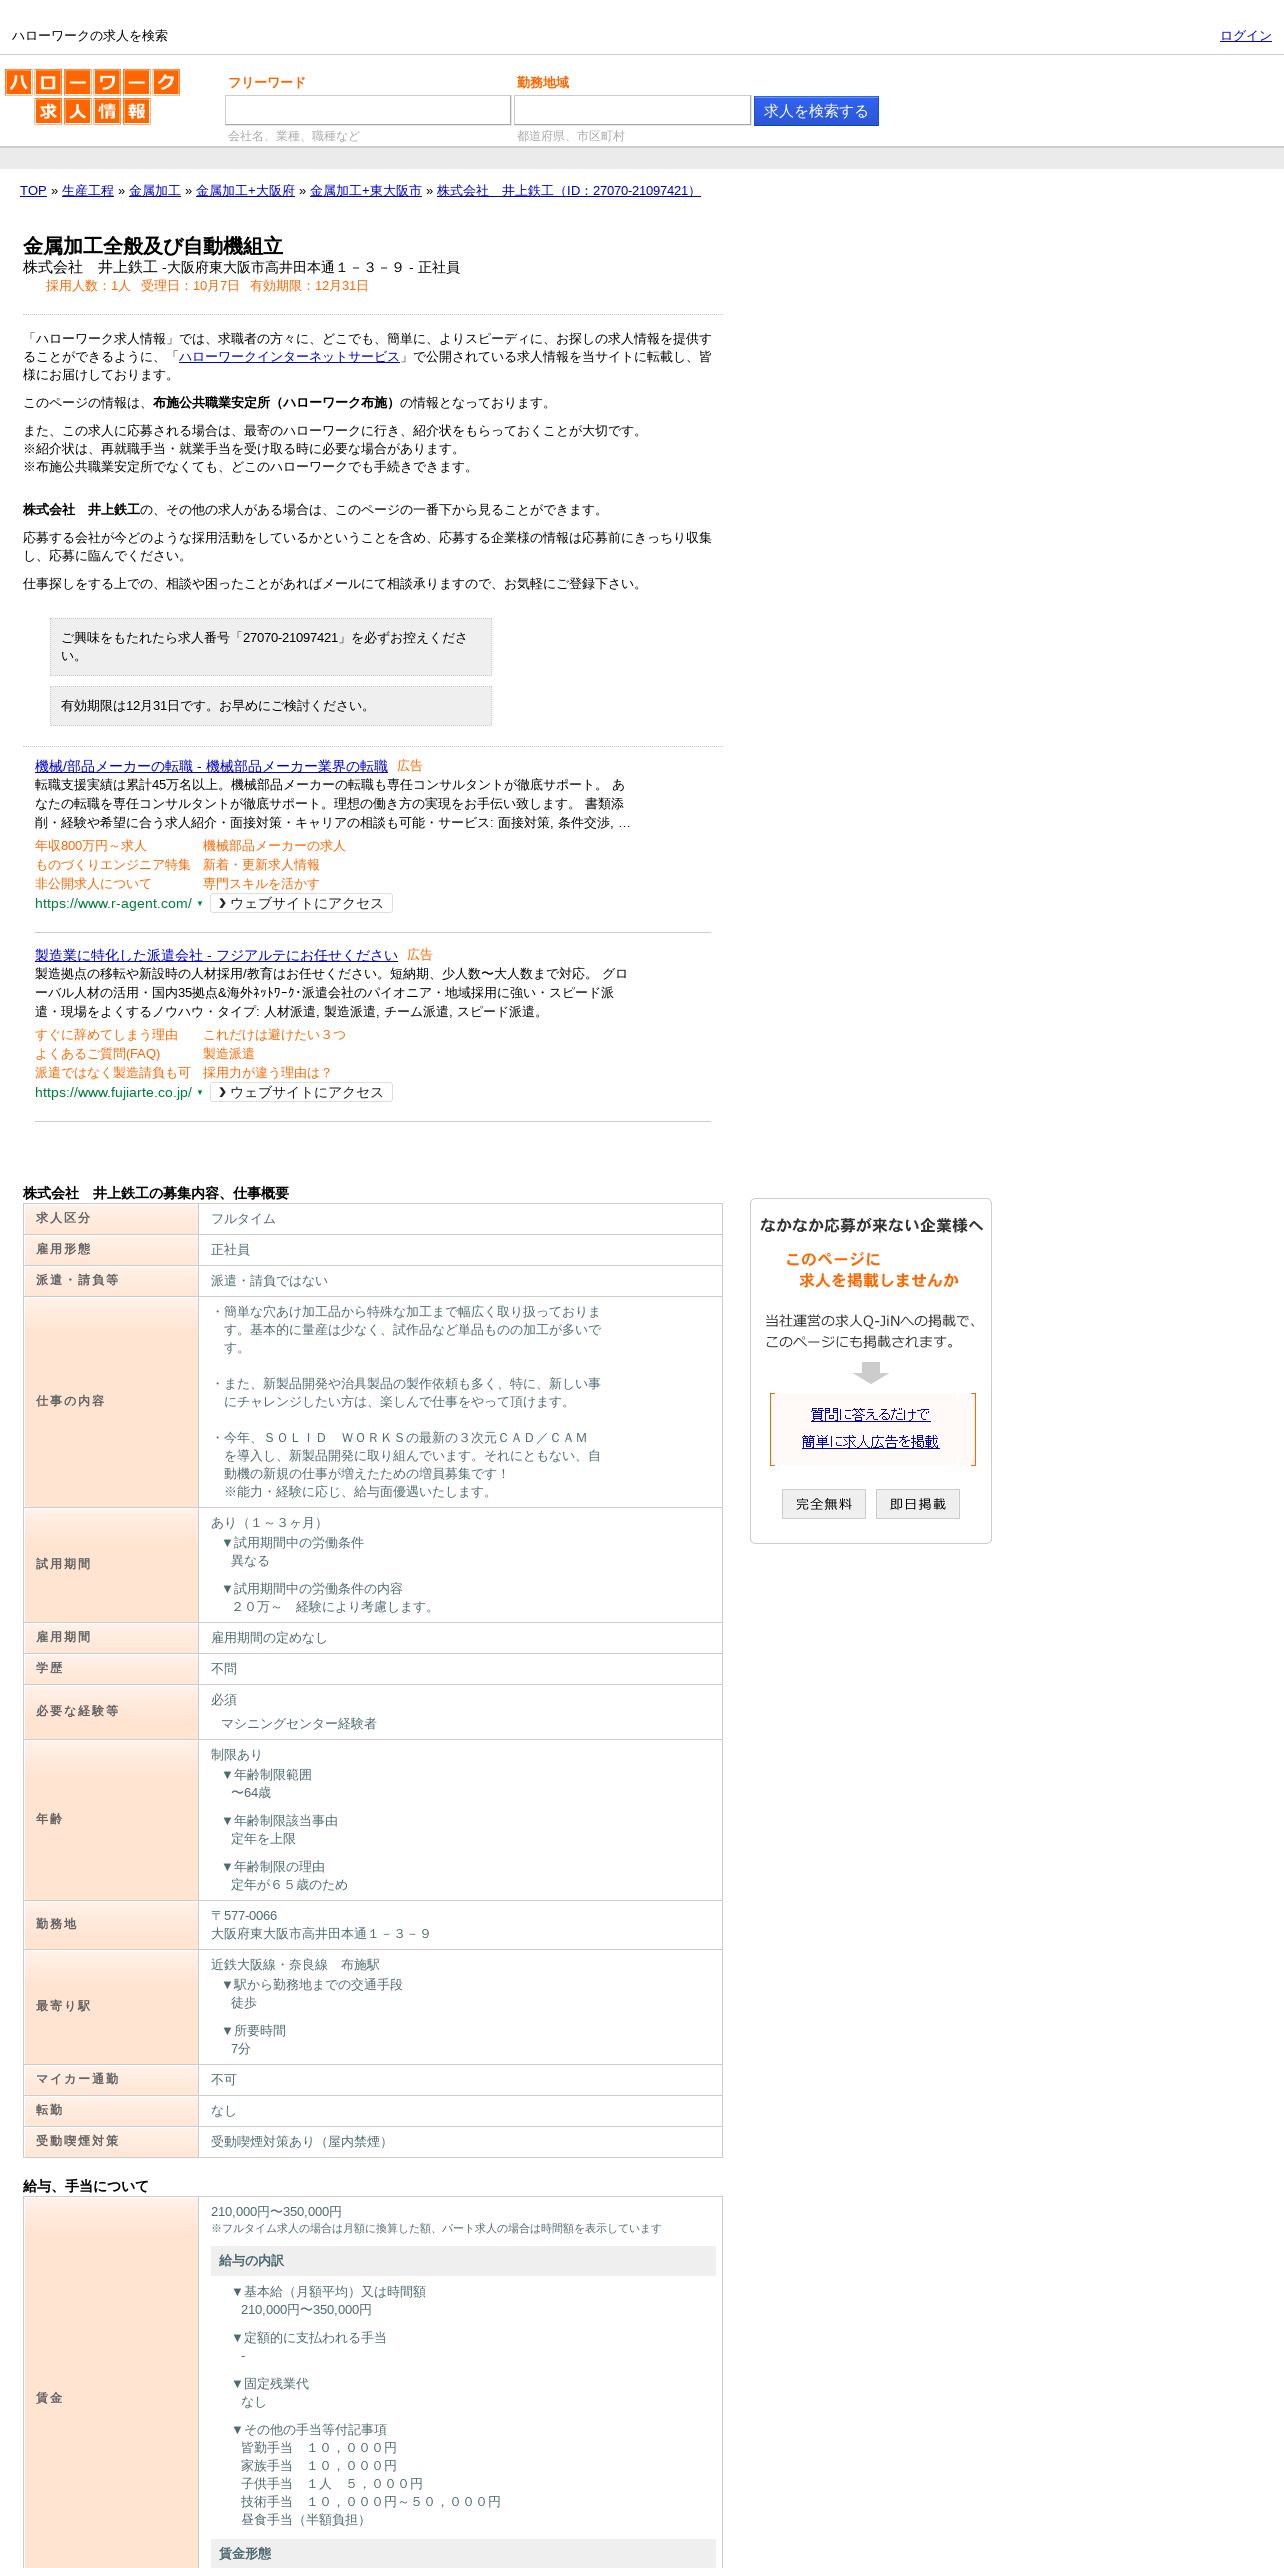1284x2568 pixels.
Task: Open the 製造業に特化した派遣会社 ad title
Action: [x=216, y=955]
